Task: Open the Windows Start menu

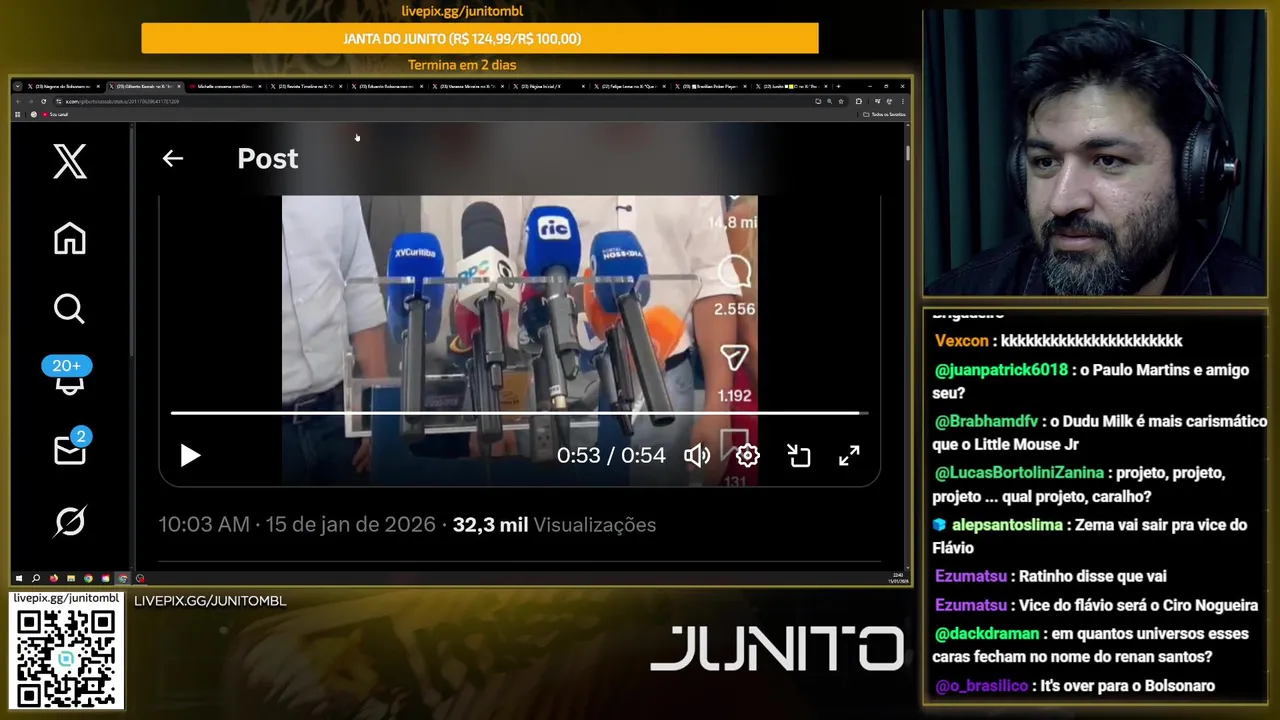Action: click(x=18, y=578)
